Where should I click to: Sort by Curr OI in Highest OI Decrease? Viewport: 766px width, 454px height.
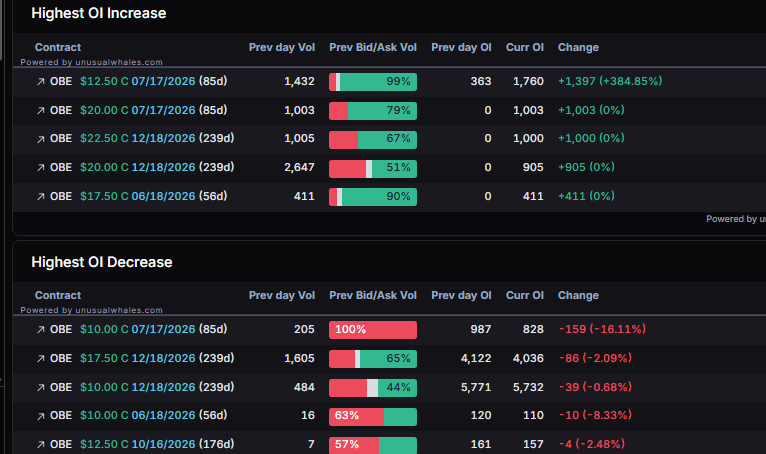(525, 295)
